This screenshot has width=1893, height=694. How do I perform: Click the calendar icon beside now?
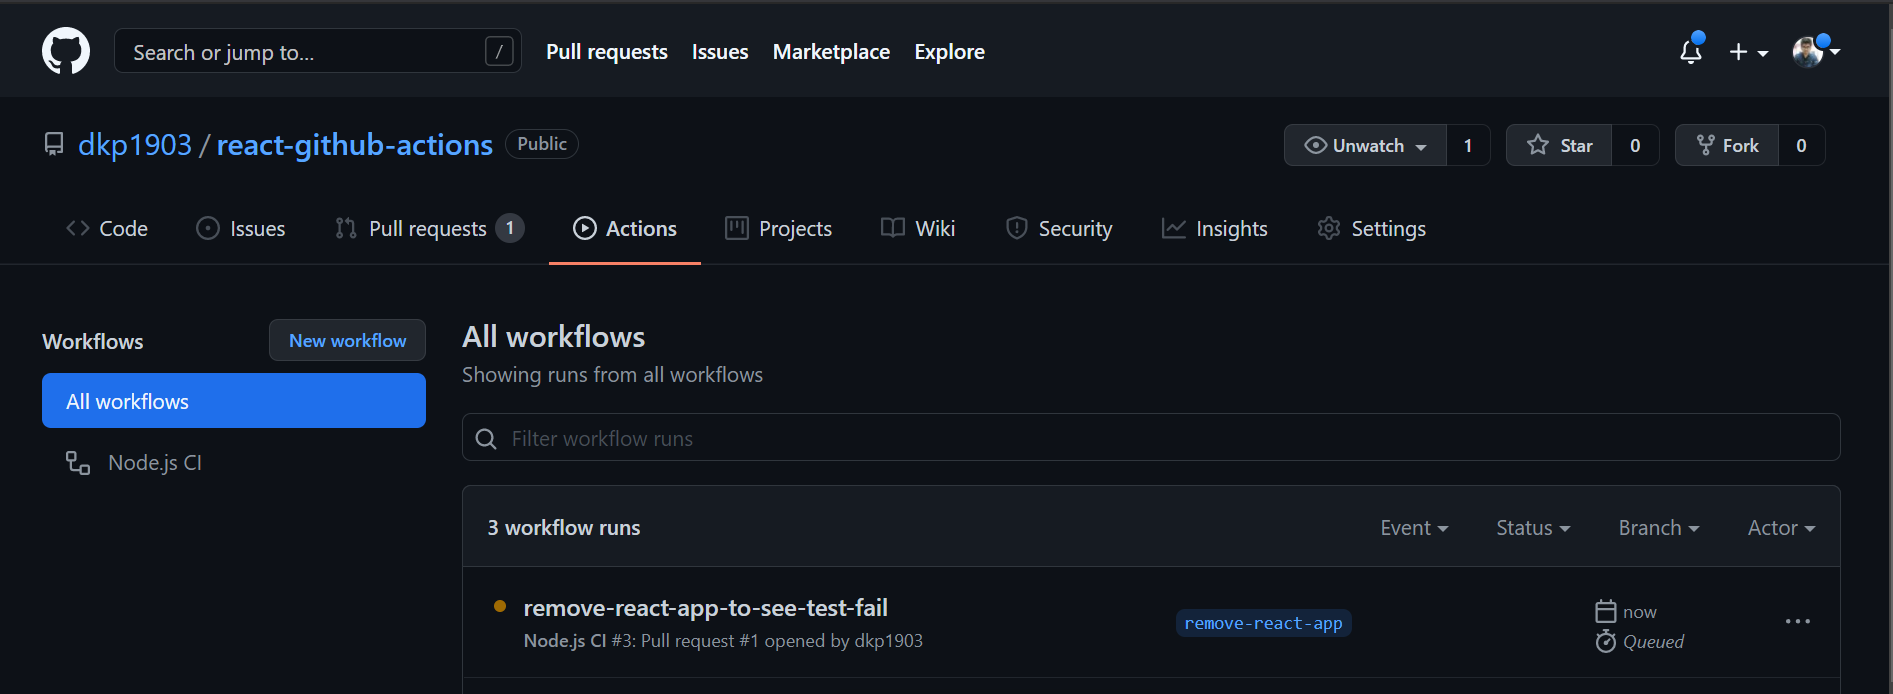(x=1606, y=611)
